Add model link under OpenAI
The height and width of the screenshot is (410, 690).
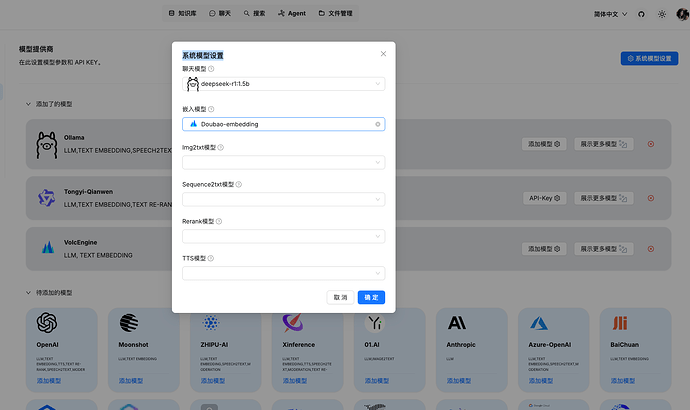tap(49, 381)
